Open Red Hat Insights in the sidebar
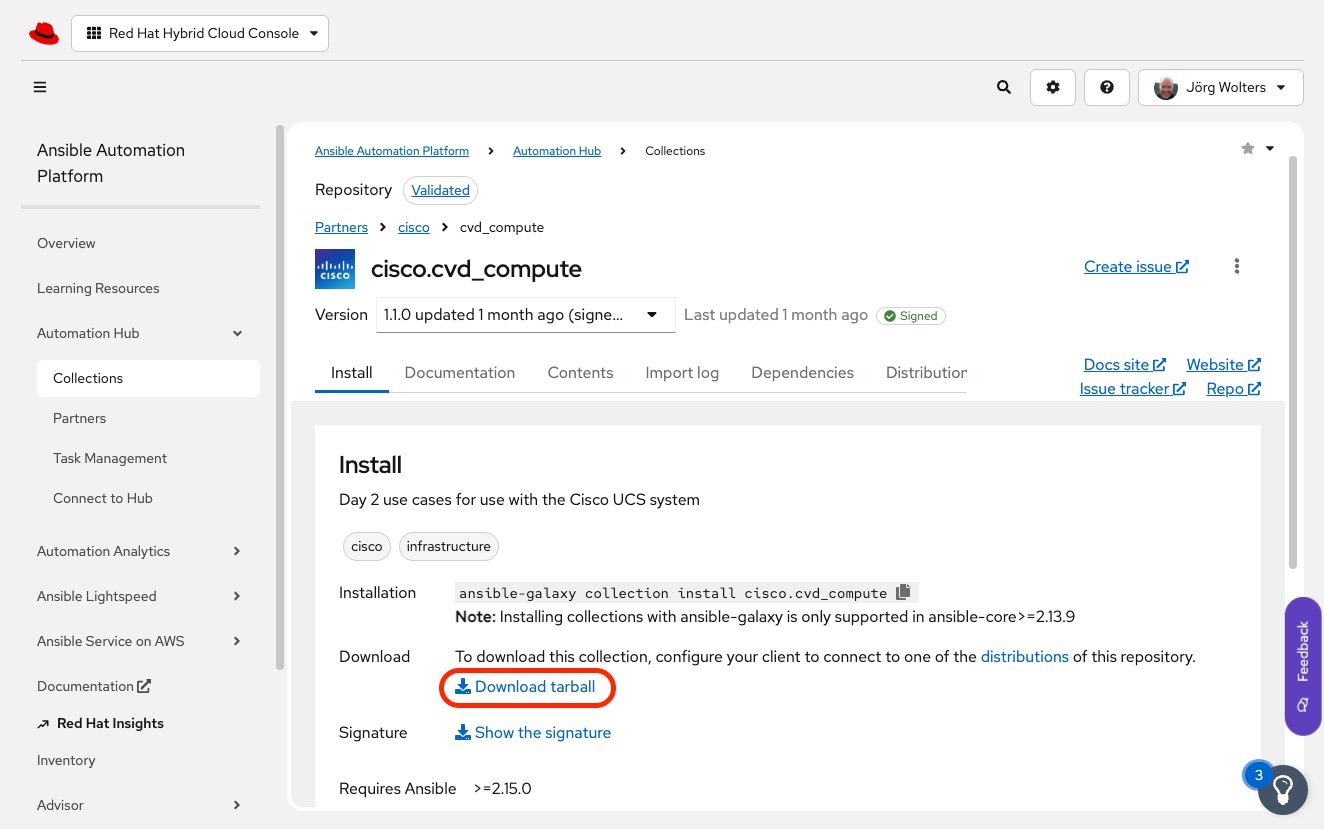1324x829 pixels. pos(110,723)
